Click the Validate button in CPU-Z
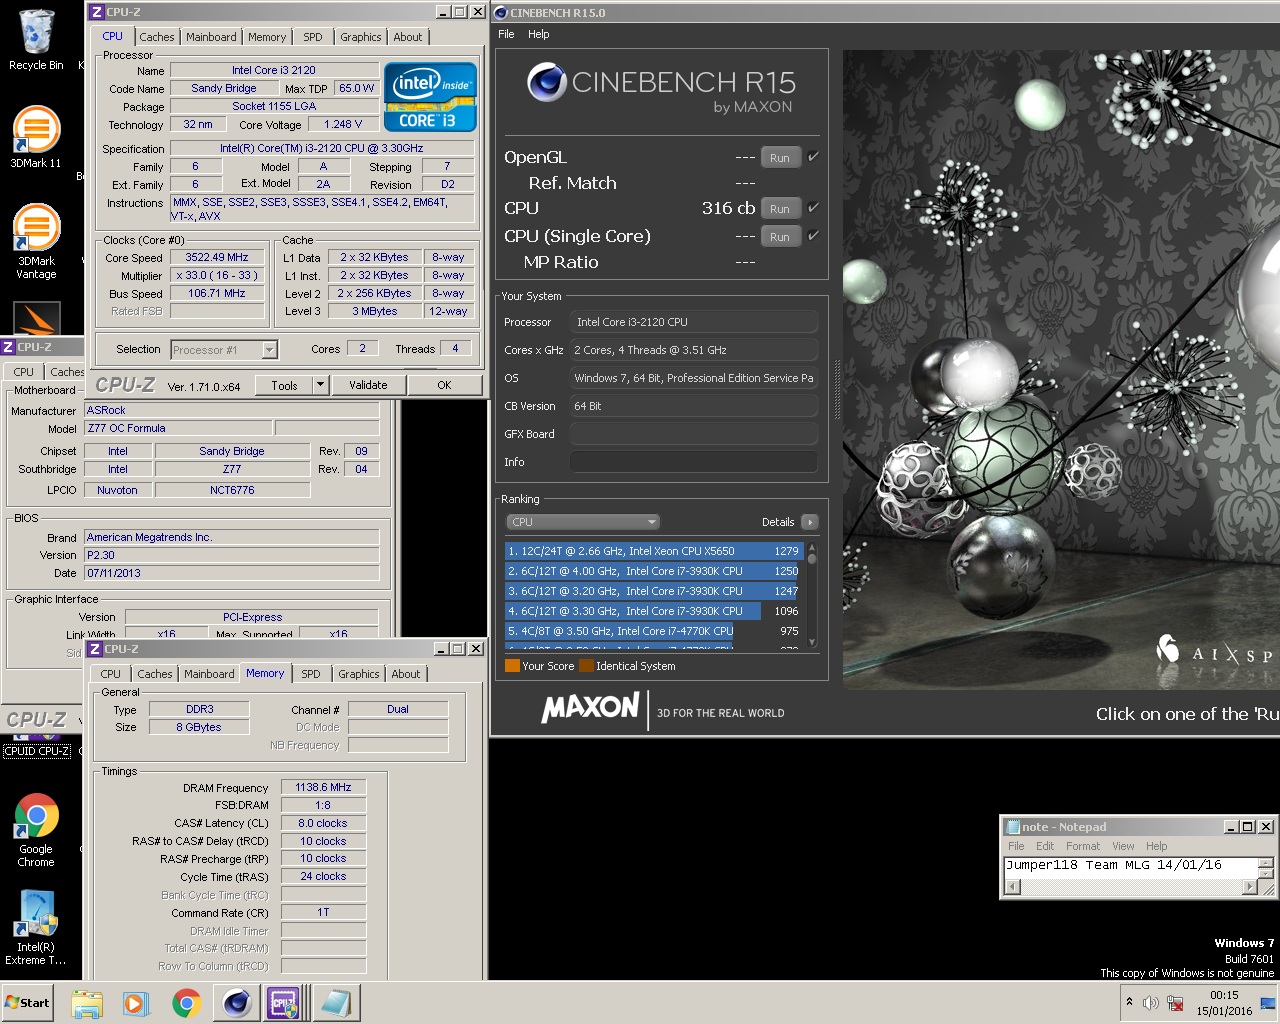1280x1024 pixels. [368, 385]
